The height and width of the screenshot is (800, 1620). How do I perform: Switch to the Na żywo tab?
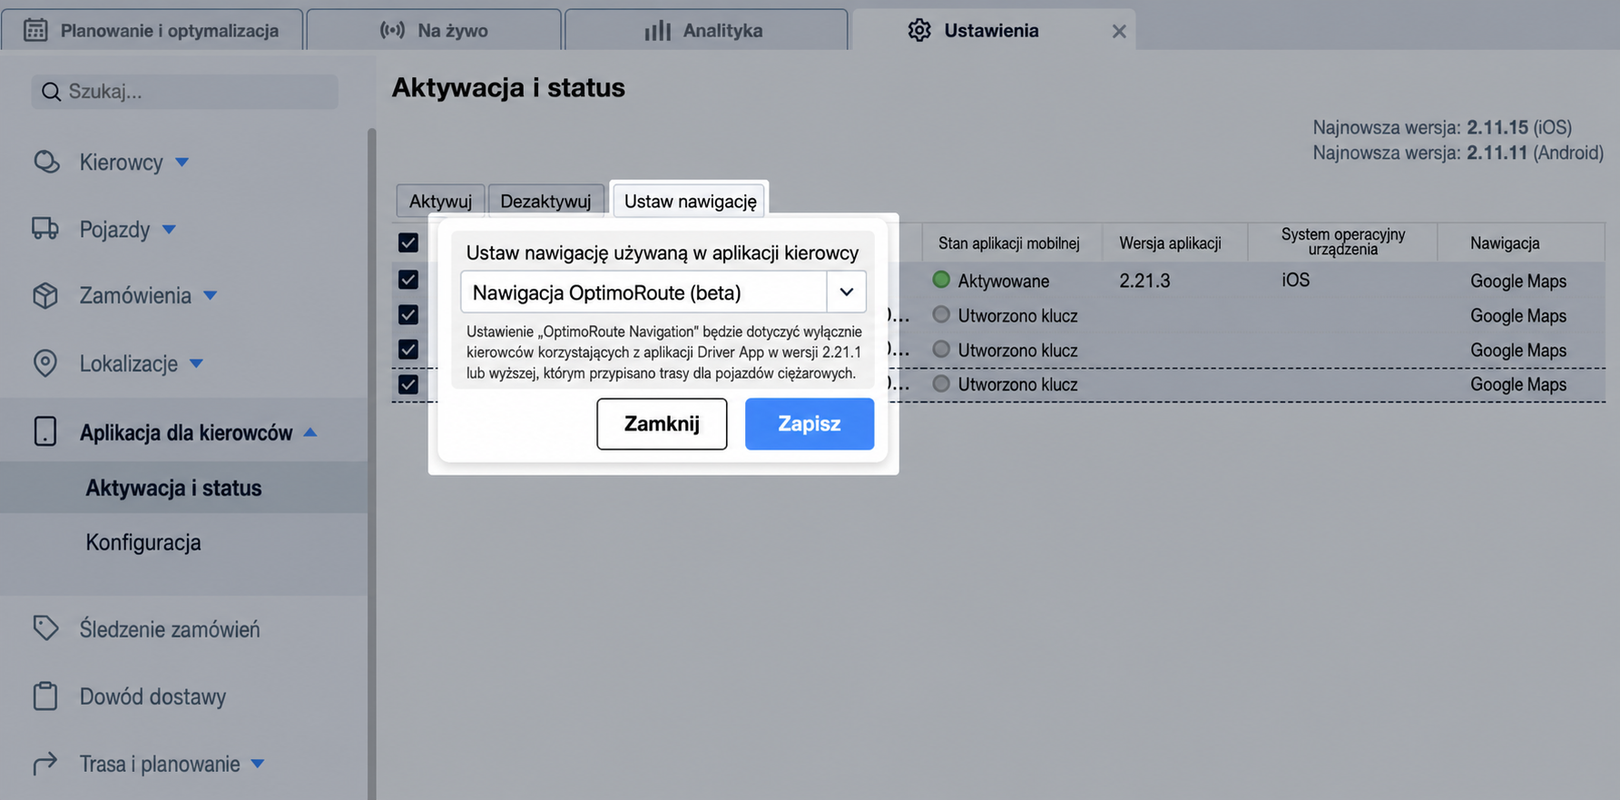tap(434, 30)
